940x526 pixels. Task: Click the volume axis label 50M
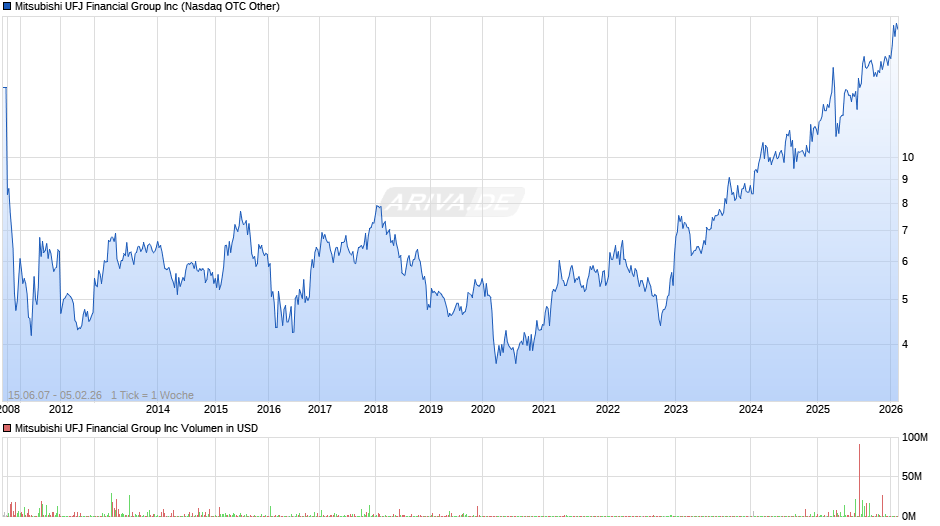tap(912, 476)
